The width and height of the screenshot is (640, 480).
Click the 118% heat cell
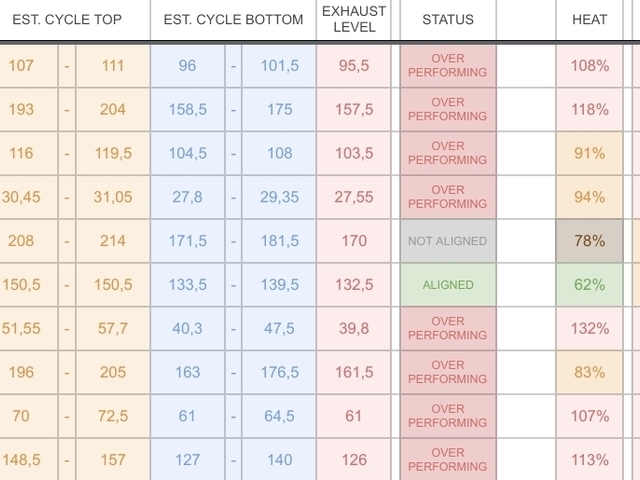tap(589, 109)
